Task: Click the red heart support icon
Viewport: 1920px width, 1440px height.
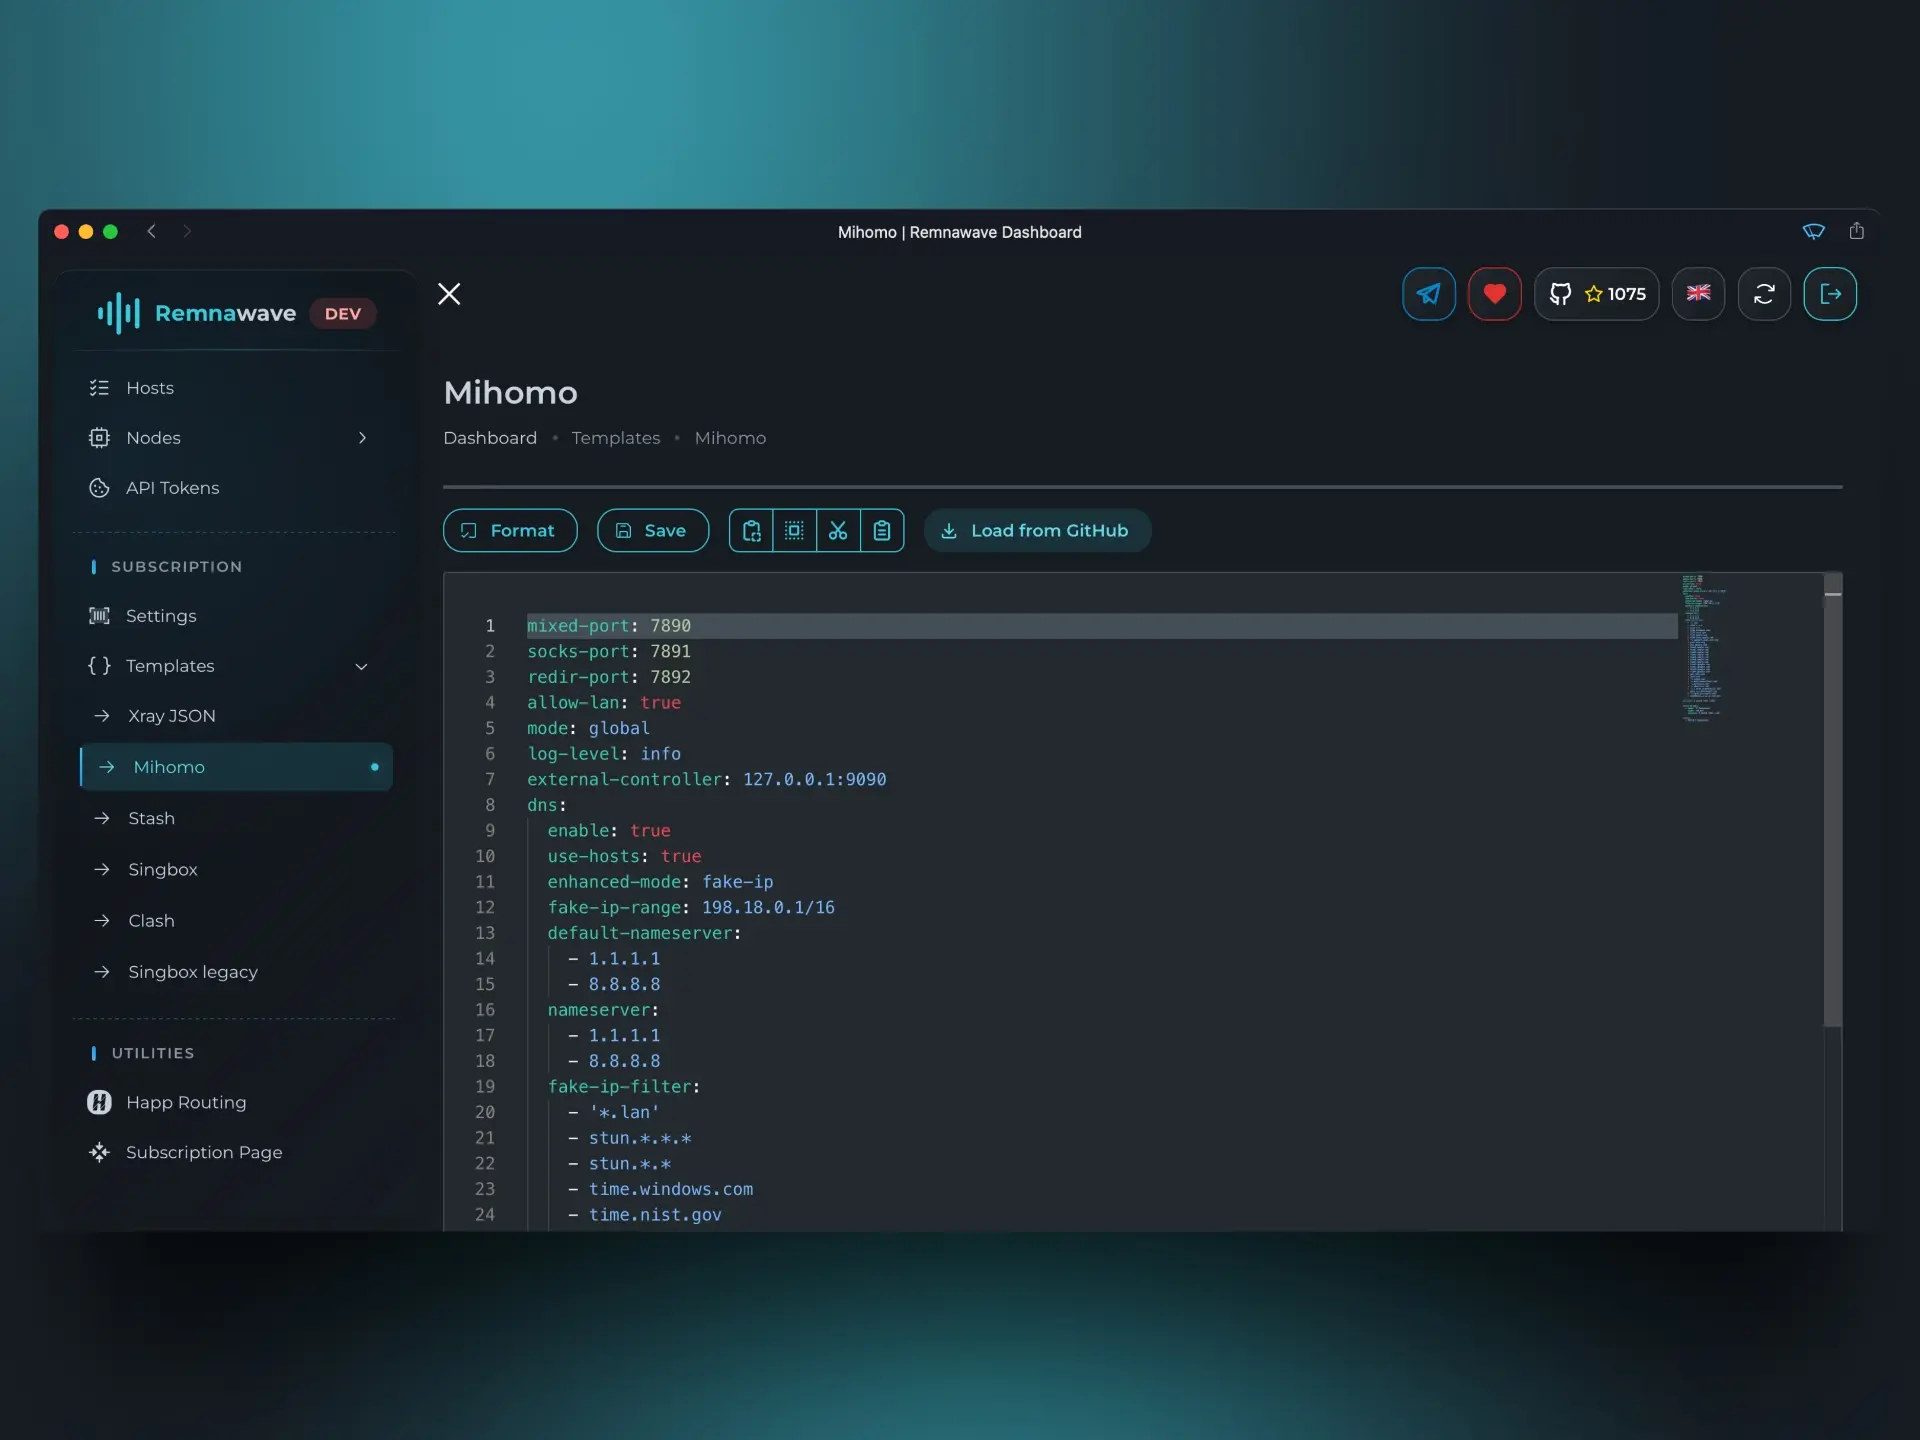Action: pyautogui.click(x=1494, y=294)
